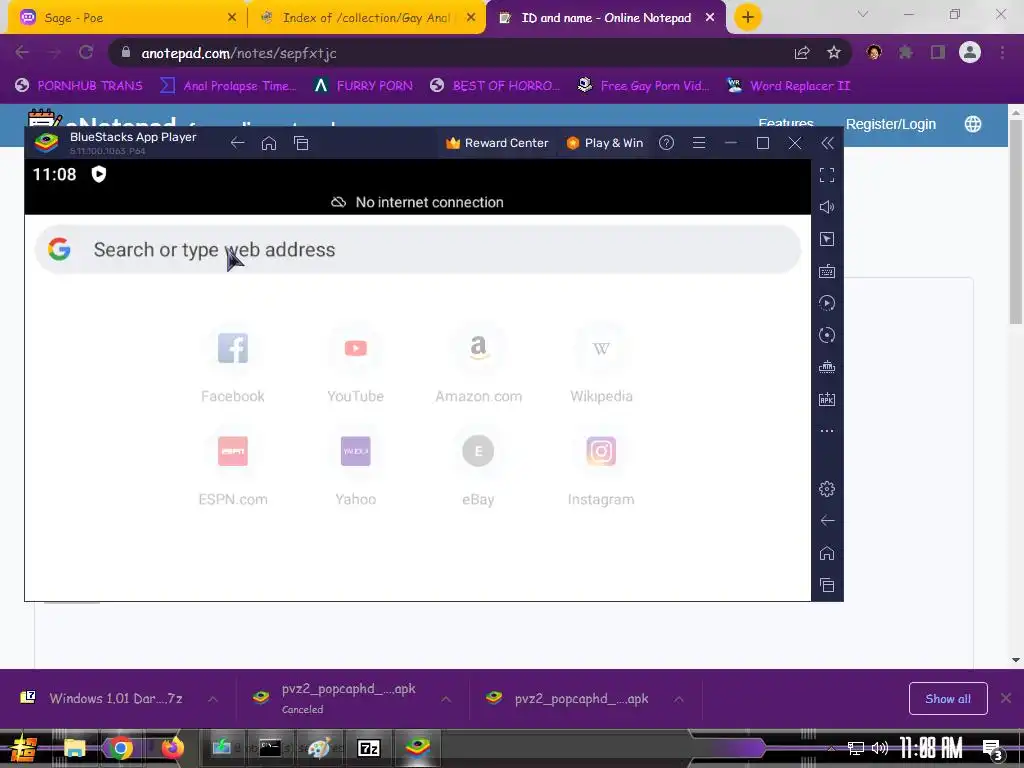Open Chrome tab search chevron
This screenshot has width=1024, height=768.
[863, 14]
